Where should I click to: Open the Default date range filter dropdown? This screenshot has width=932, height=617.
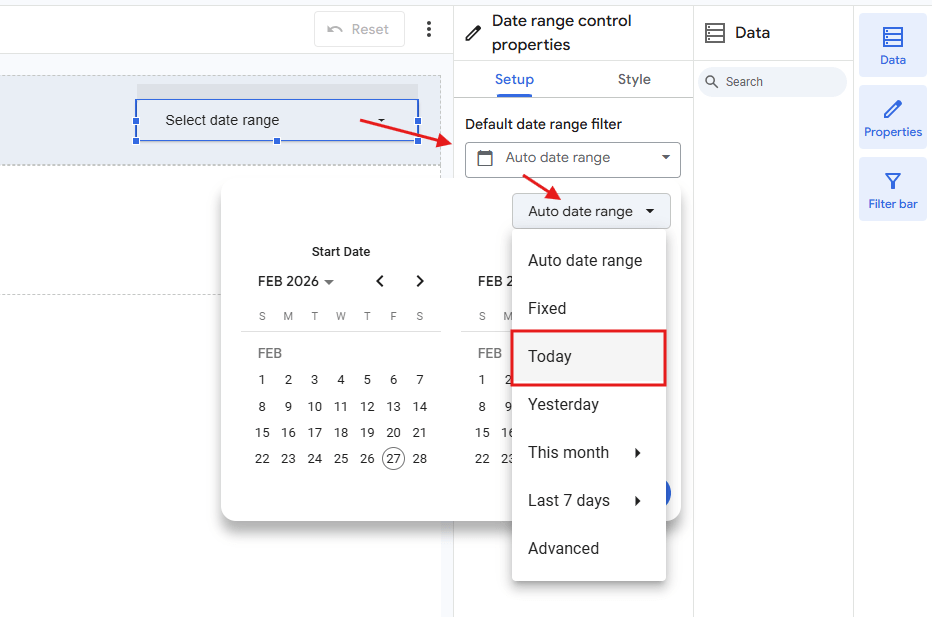click(572, 159)
